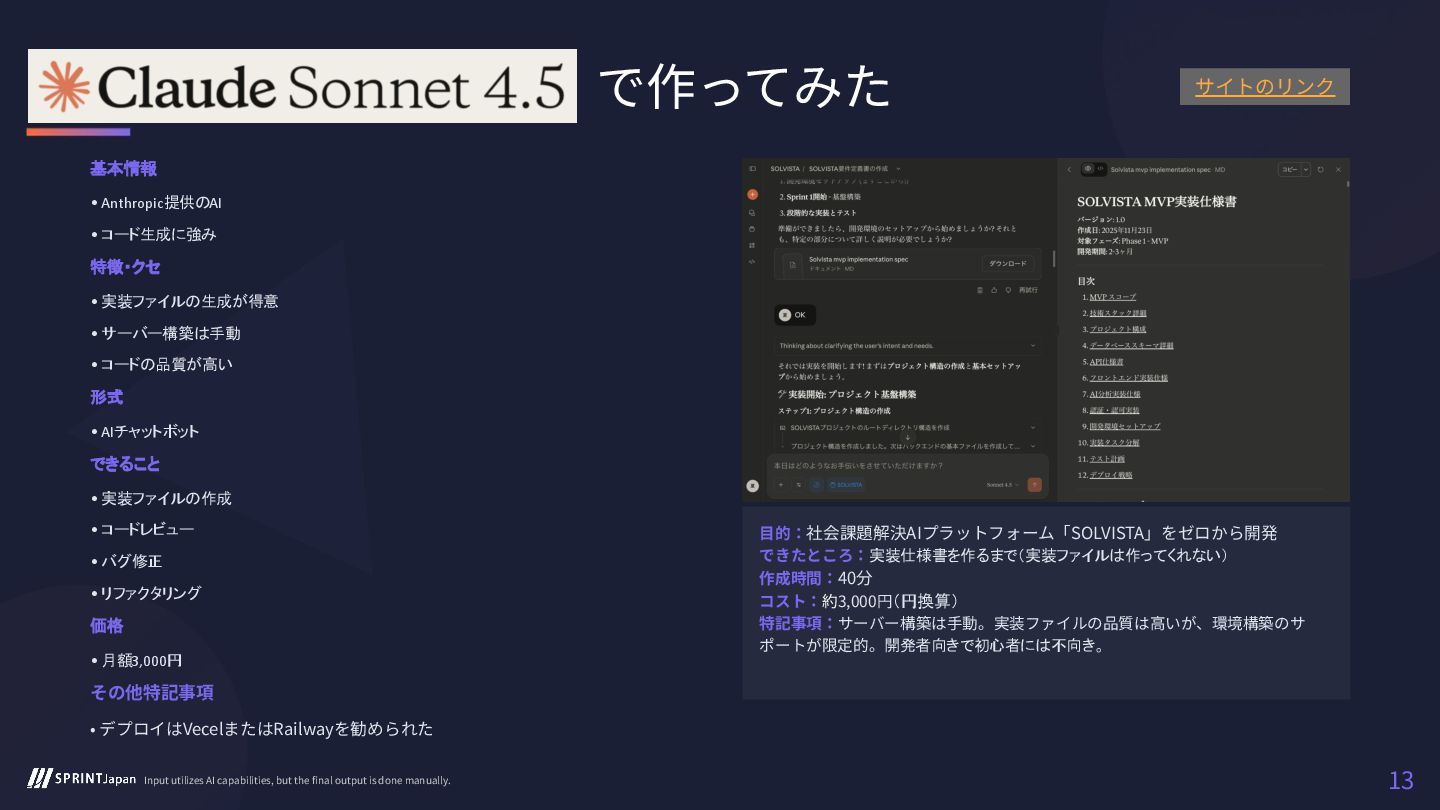
Task: Open the Projects icon in Claude sidebar
Action: [x=752, y=229]
